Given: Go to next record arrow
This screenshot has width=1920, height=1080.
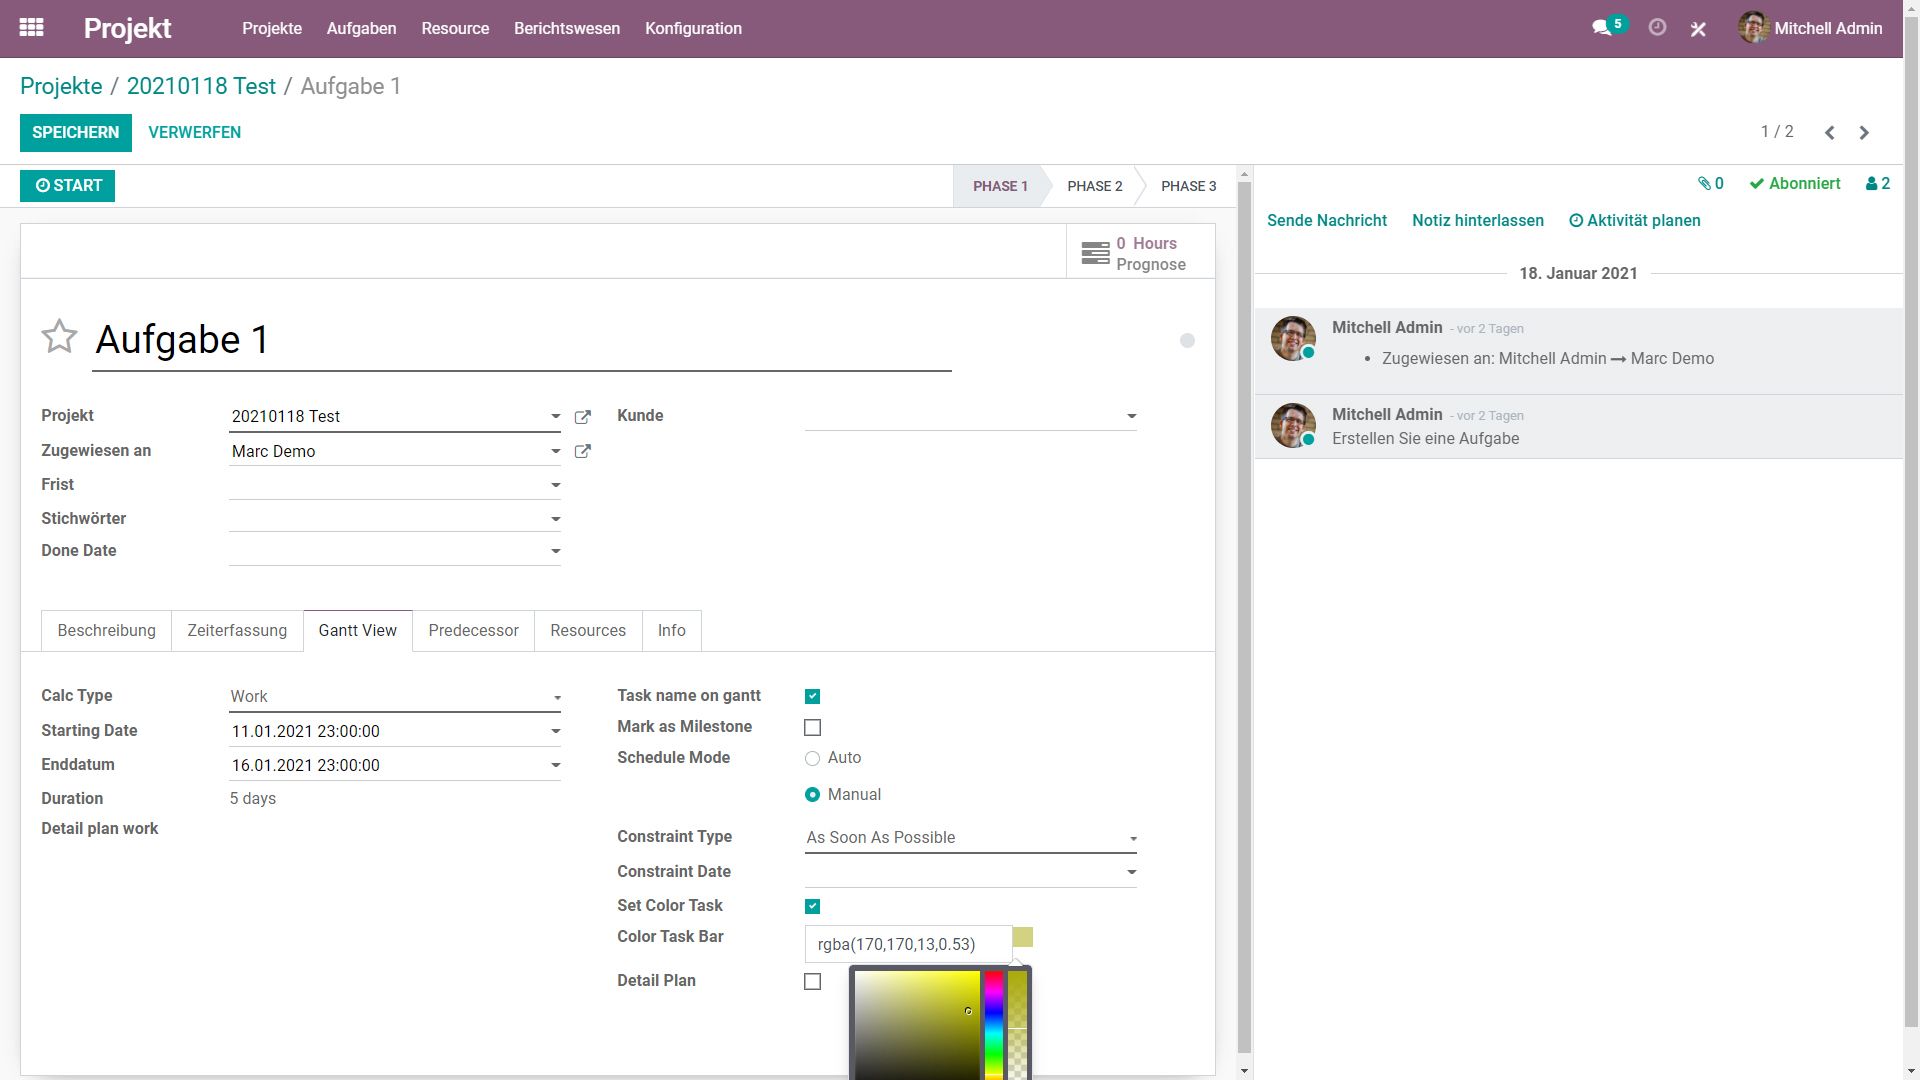Looking at the screenshot, I should click(x=1864, y=133).
